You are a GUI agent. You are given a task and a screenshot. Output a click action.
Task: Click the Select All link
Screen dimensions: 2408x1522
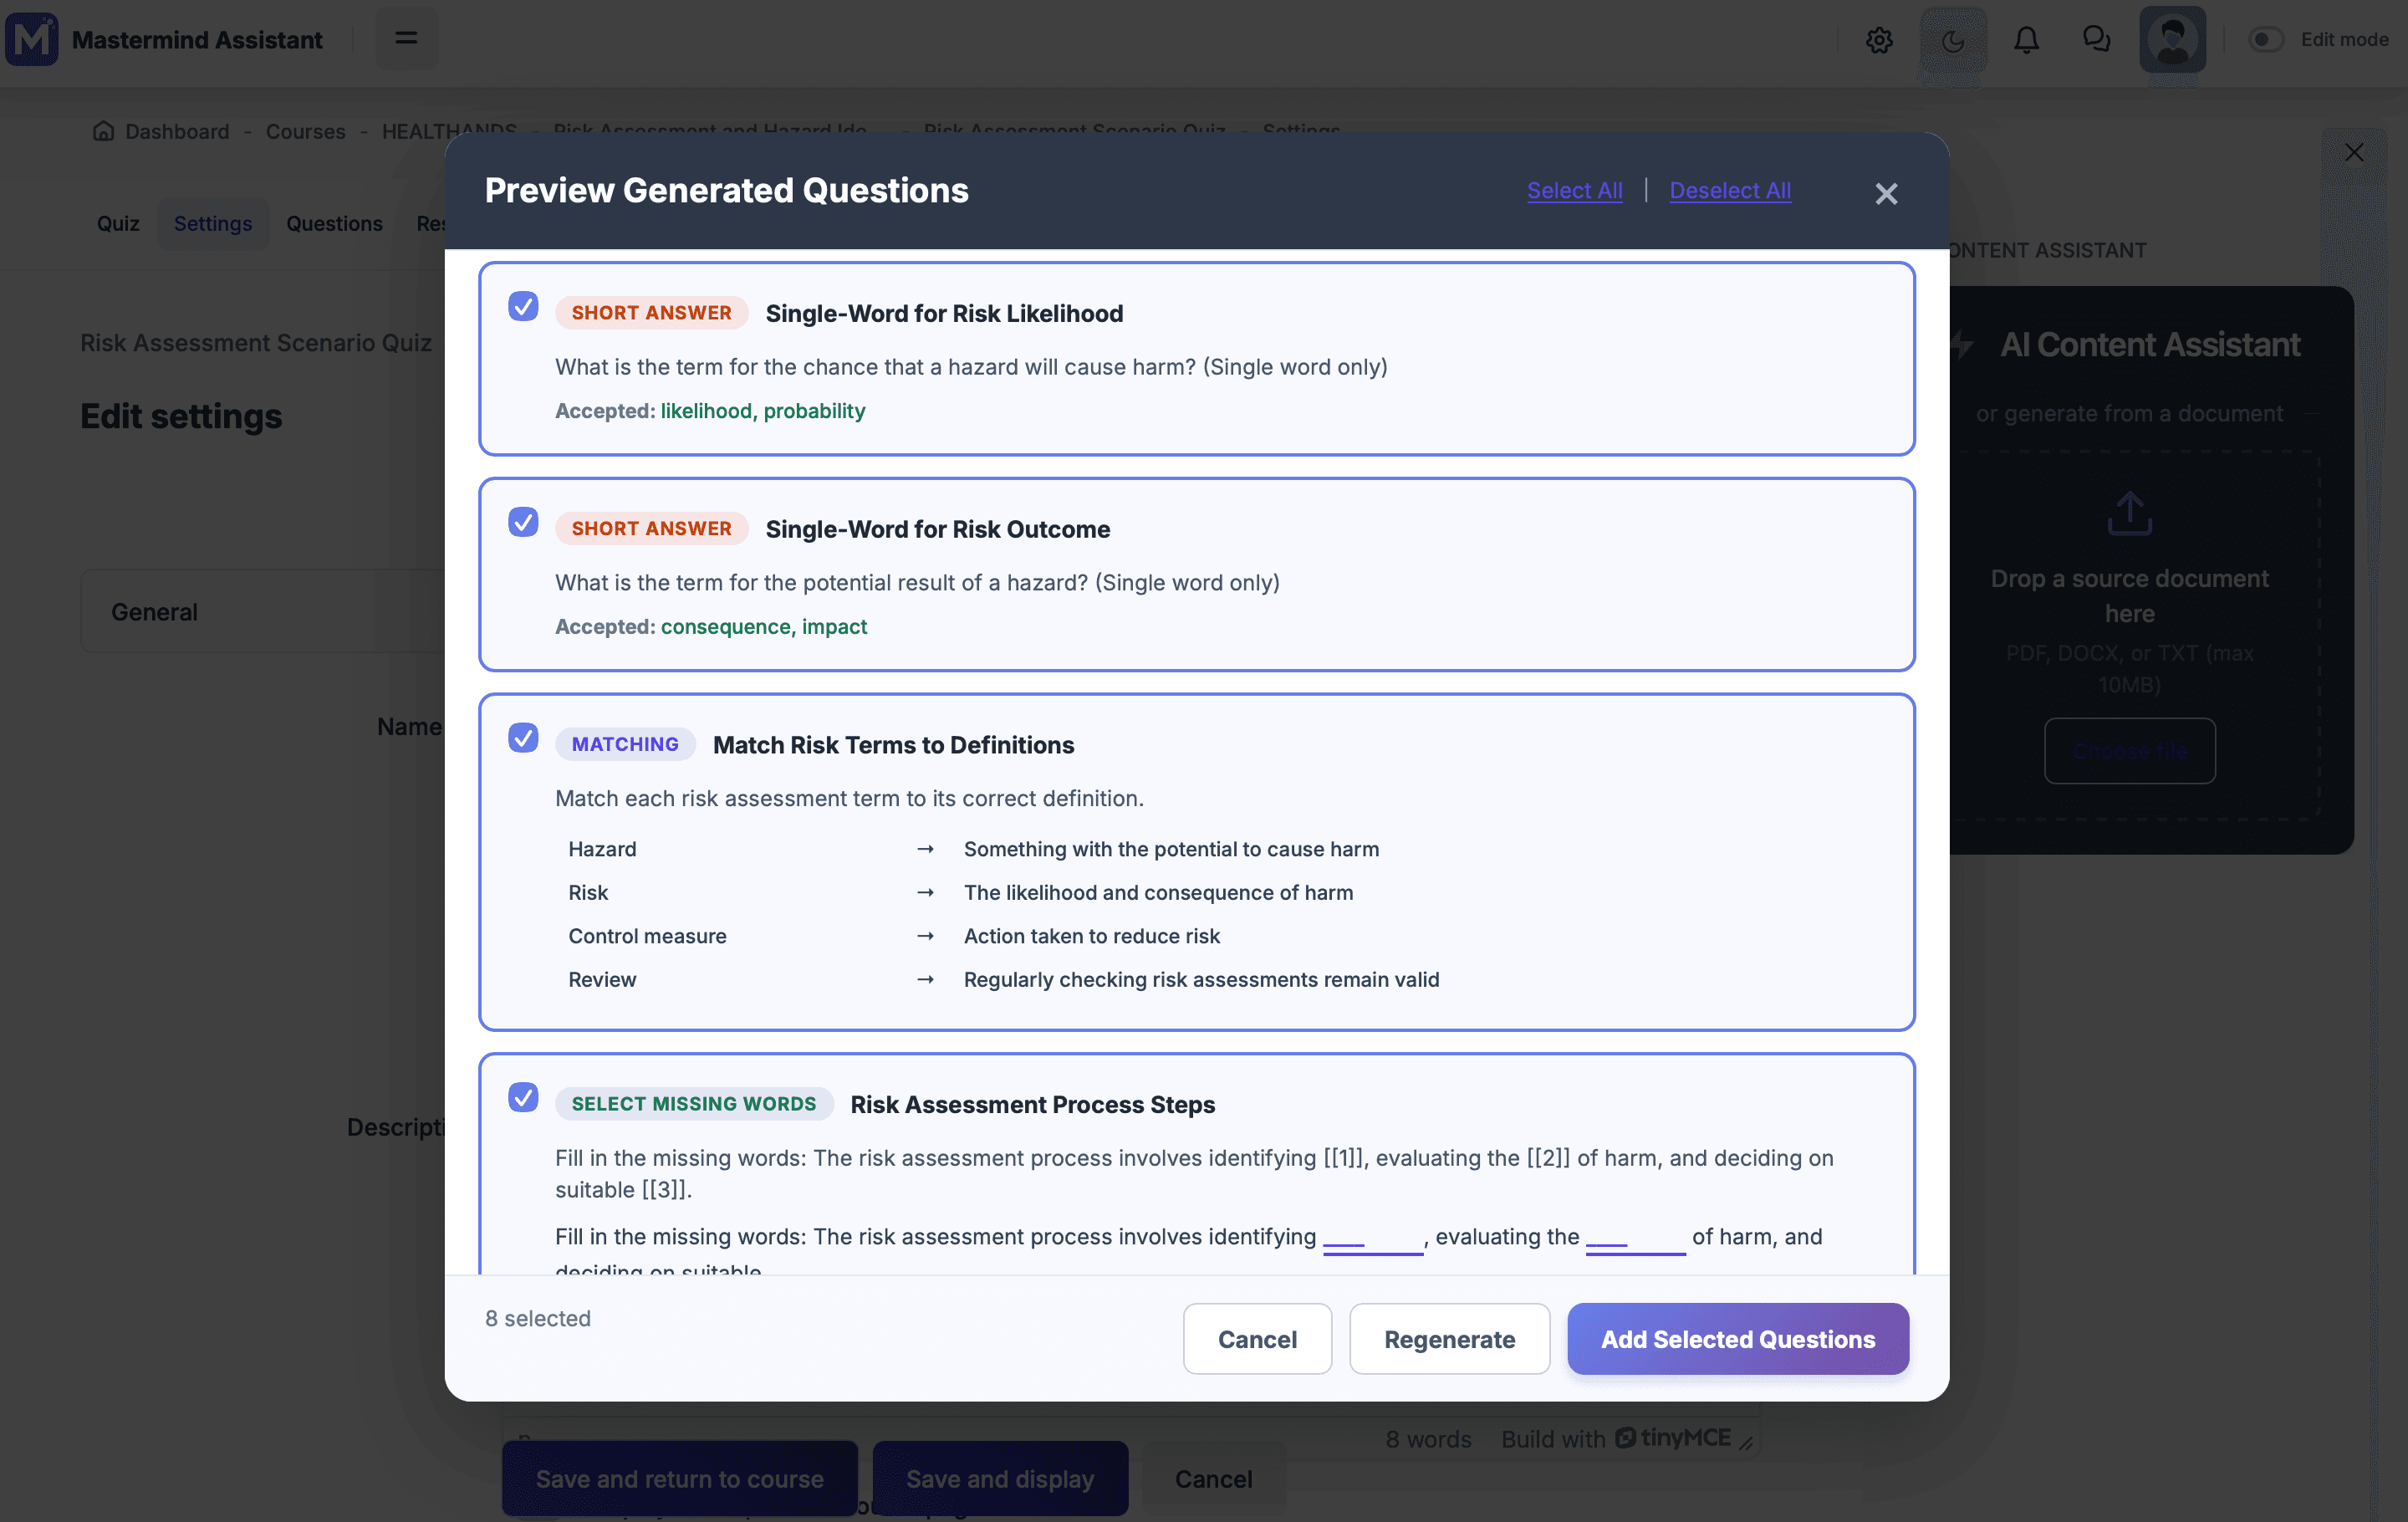pyautogui.click(x=1574, y=190)
